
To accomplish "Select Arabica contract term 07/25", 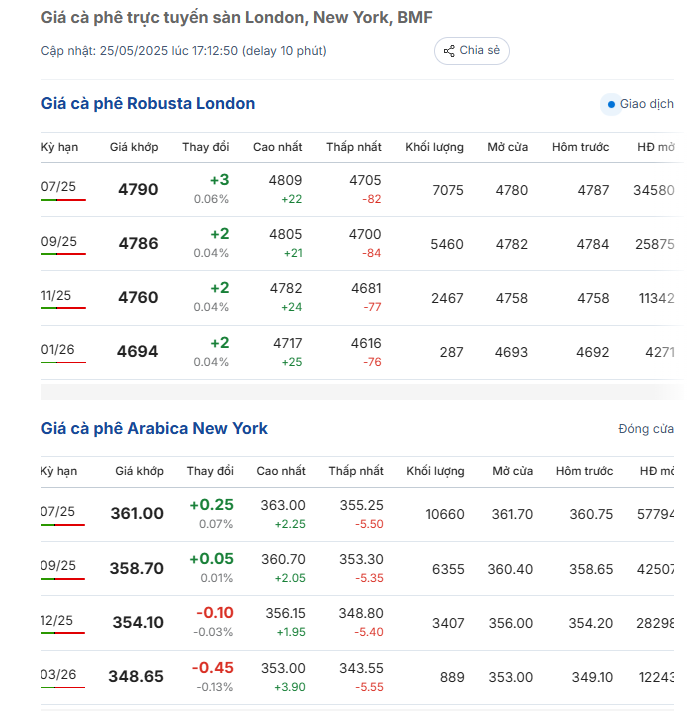I will coord(58,511).
